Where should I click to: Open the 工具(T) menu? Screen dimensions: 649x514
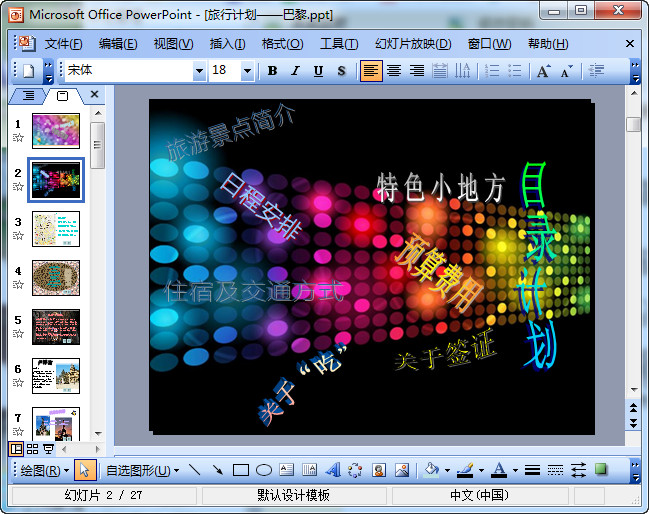(339, 44)
